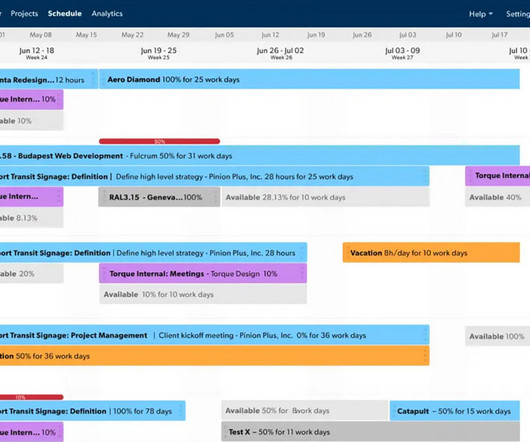530x442 pixels.
Task: Open the Catapult 50% assignment
Action: [x=455, y=411]
